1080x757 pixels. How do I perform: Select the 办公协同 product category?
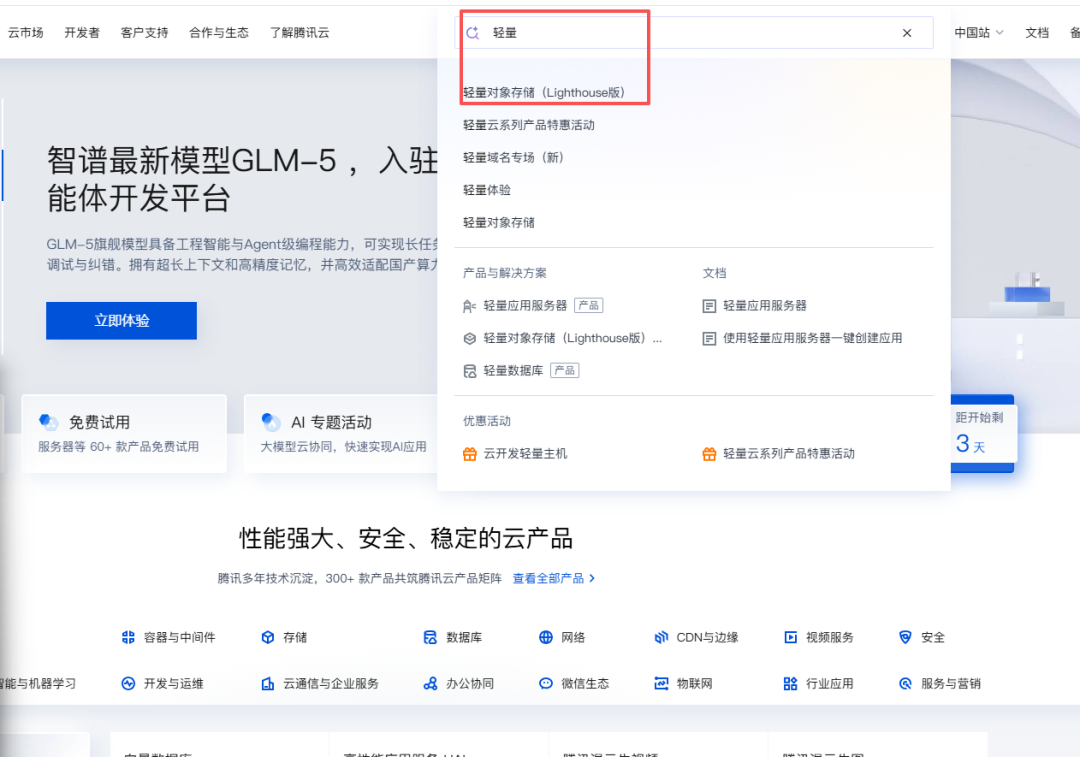click(459, 683)
